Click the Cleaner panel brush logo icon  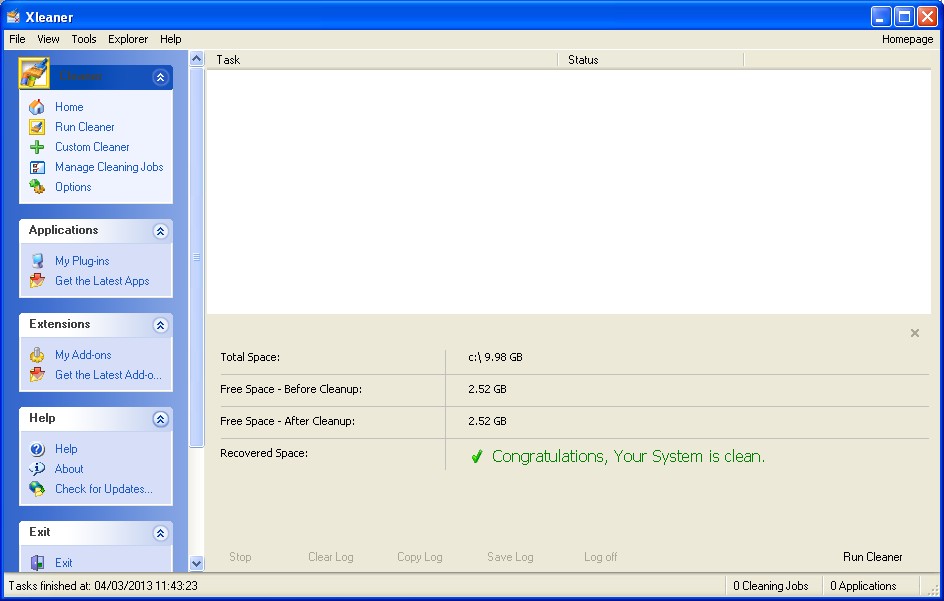click(x=34, y=73)
